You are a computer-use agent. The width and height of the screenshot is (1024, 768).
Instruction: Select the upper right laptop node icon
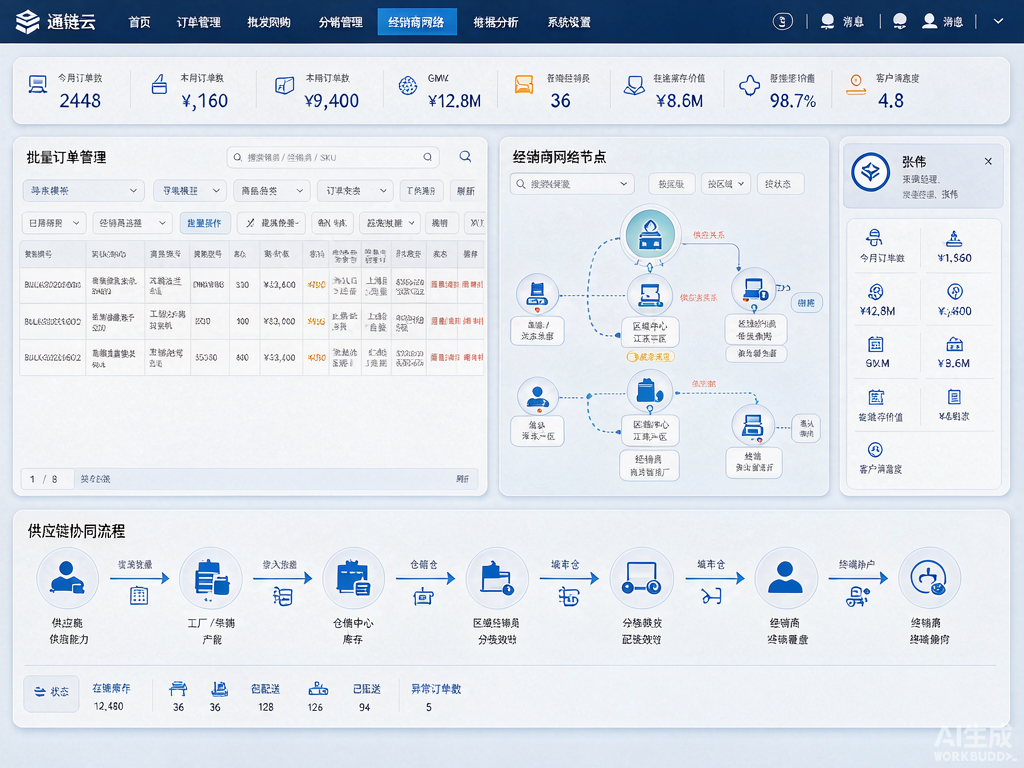tap(754, 289)
